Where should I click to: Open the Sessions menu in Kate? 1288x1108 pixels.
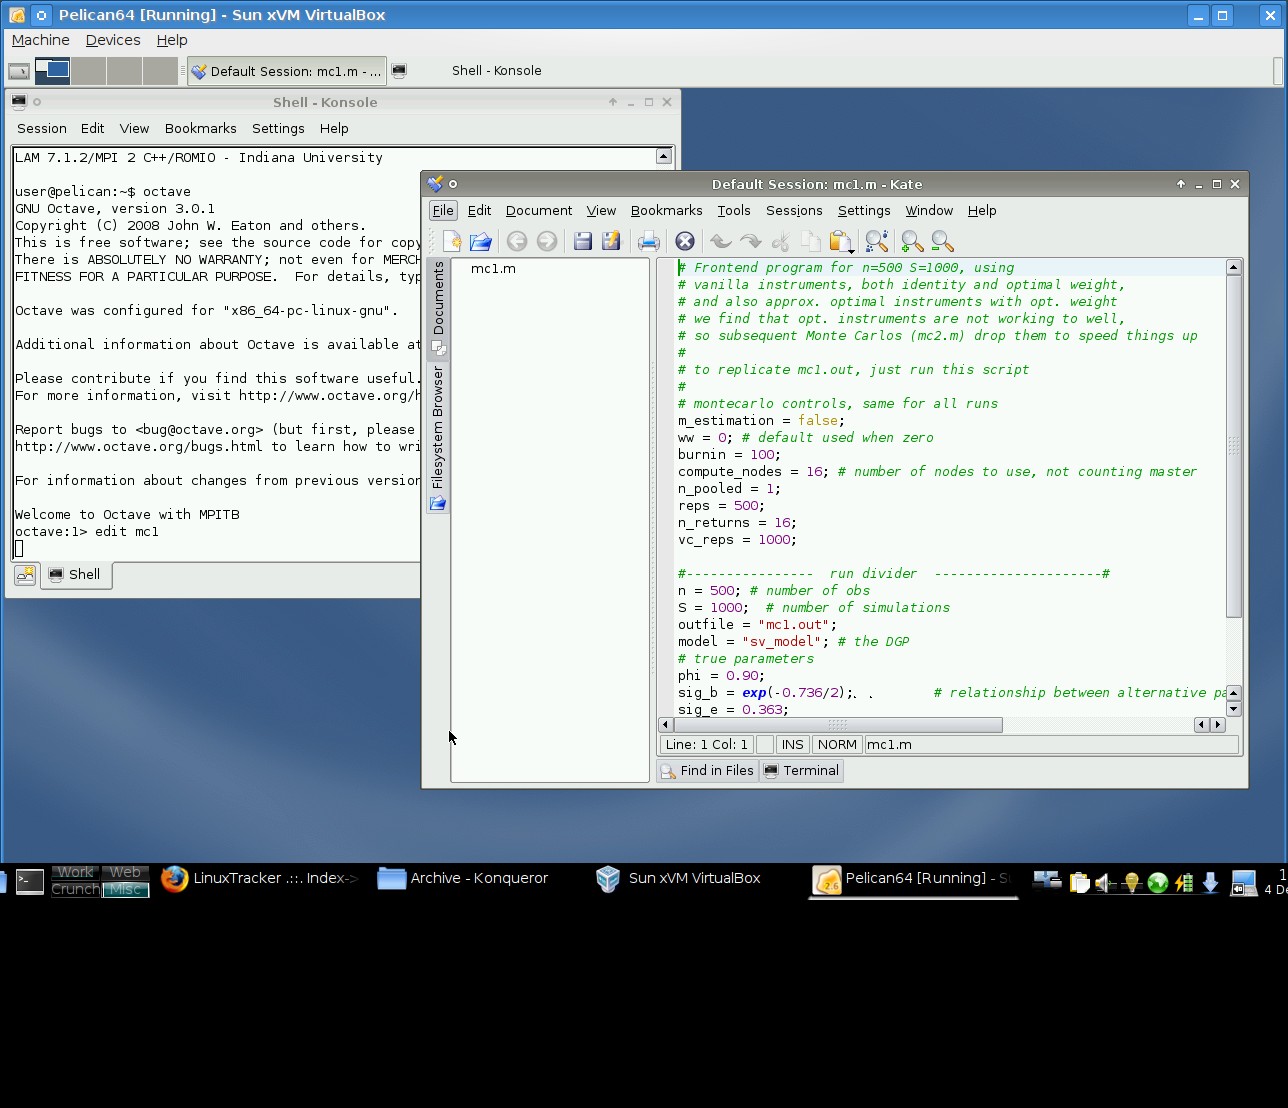pos(794,211)
